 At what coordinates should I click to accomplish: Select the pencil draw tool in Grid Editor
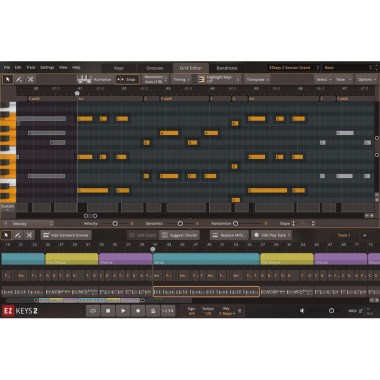[19, 79]
